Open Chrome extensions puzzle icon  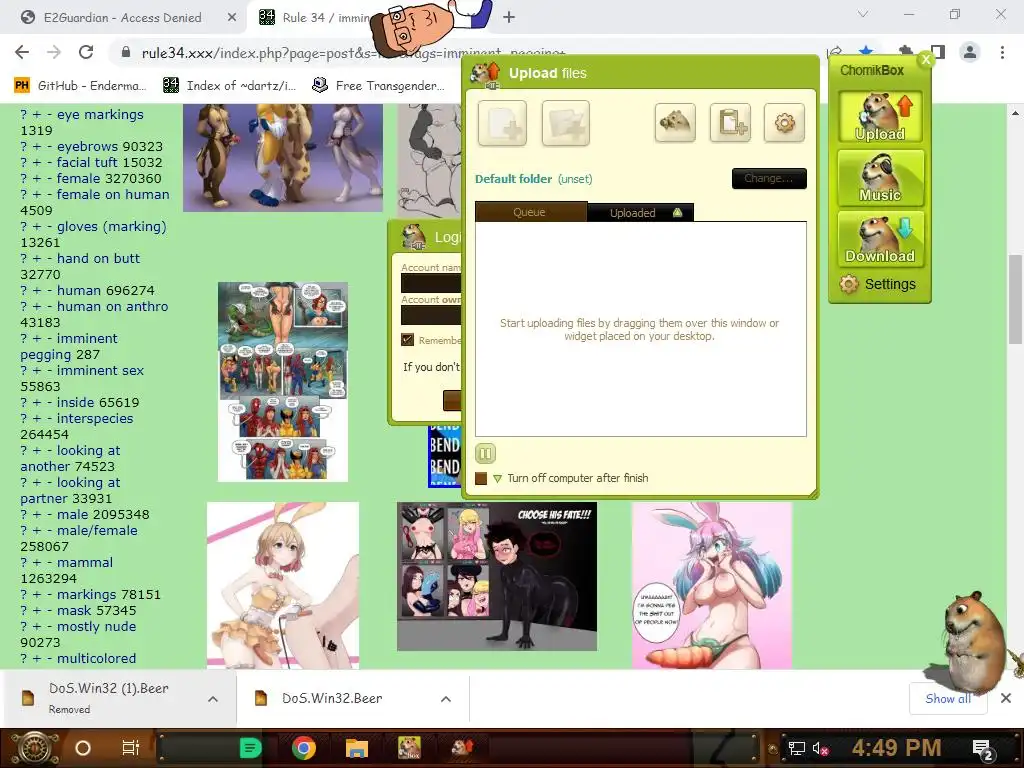(x=905, y=51)
